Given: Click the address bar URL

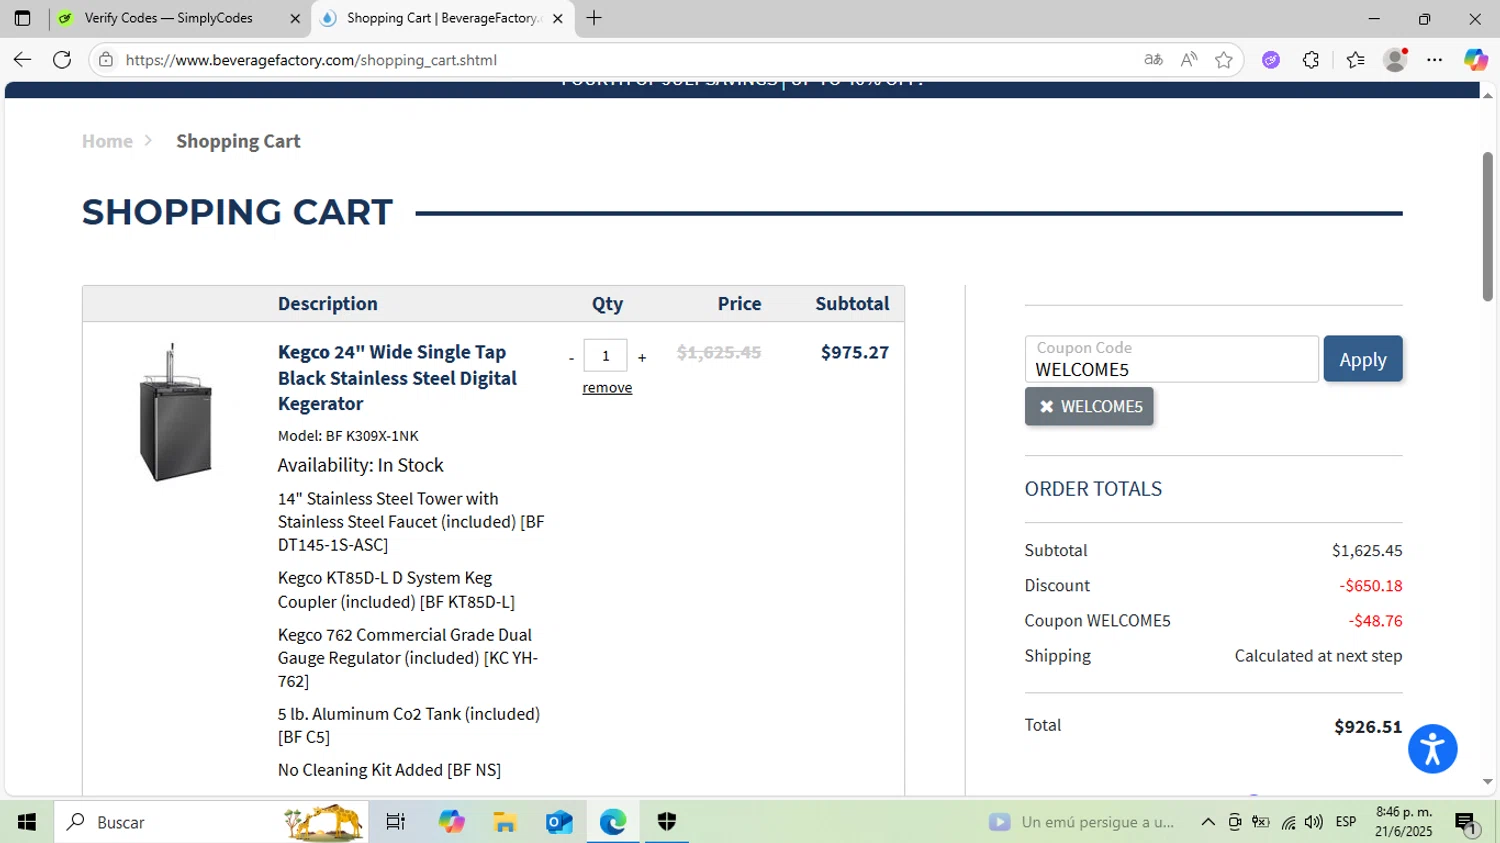Looking at the screenshot, I should coord(311,60).
